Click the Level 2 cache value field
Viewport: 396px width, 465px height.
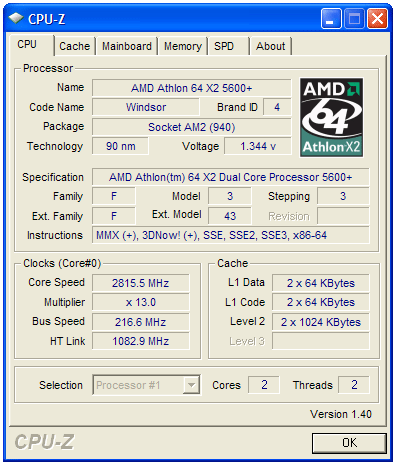(321, 322)
